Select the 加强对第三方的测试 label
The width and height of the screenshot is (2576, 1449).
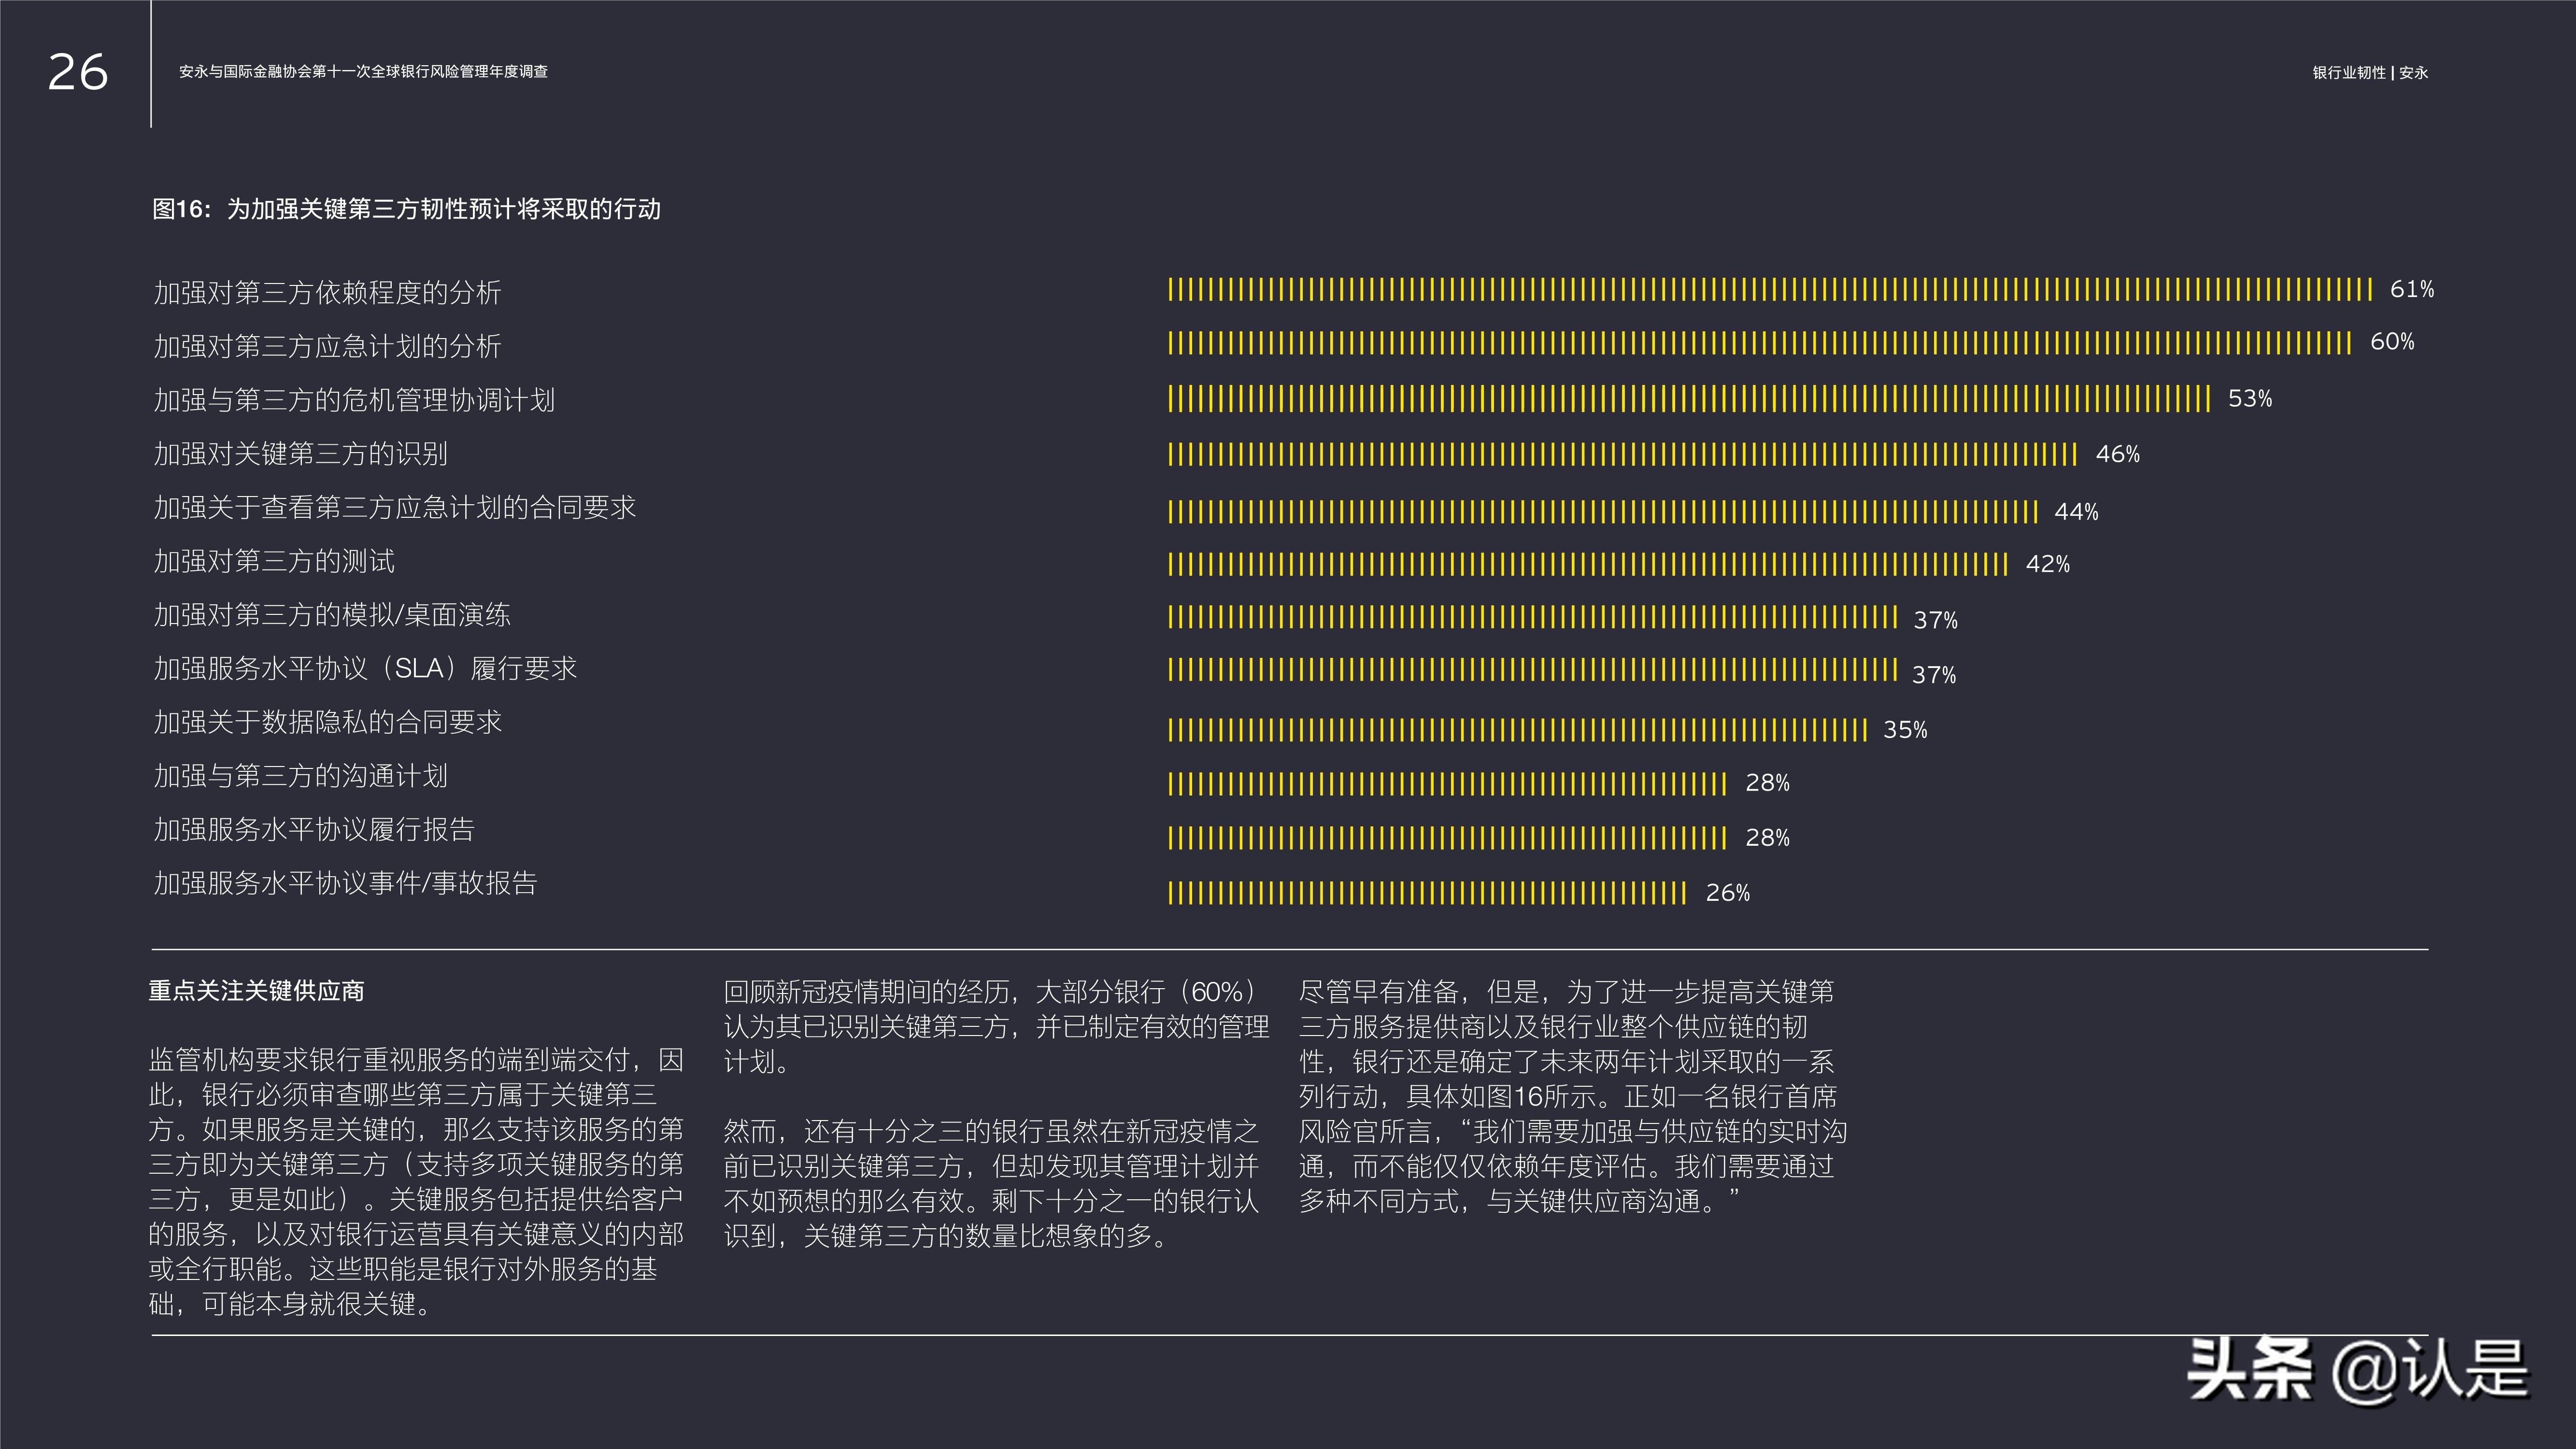[274, 561]
